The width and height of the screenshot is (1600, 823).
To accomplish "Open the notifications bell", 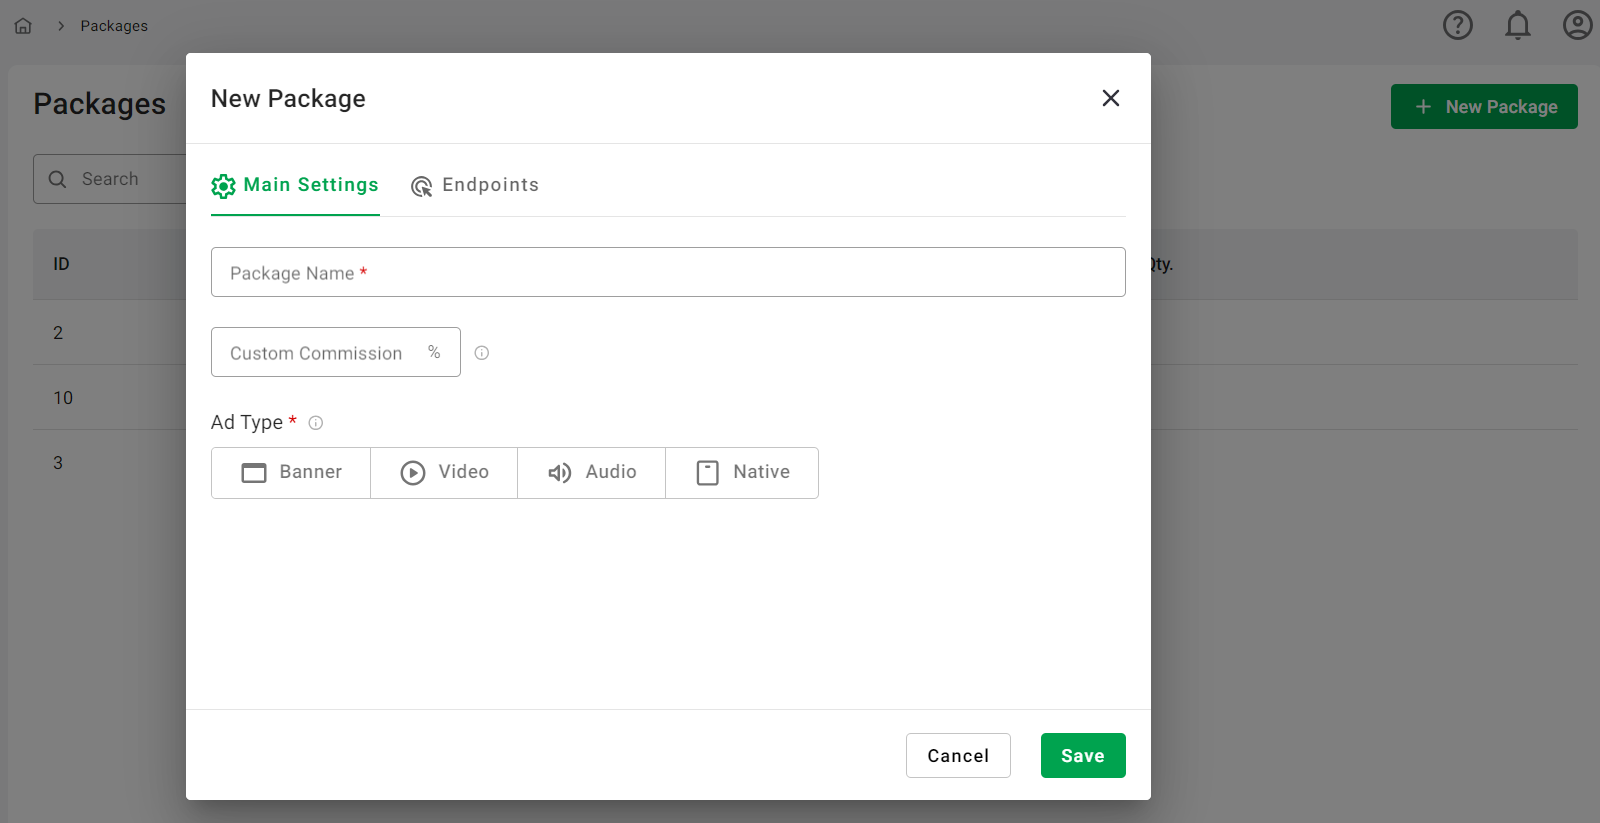I will click(1517, 25).
